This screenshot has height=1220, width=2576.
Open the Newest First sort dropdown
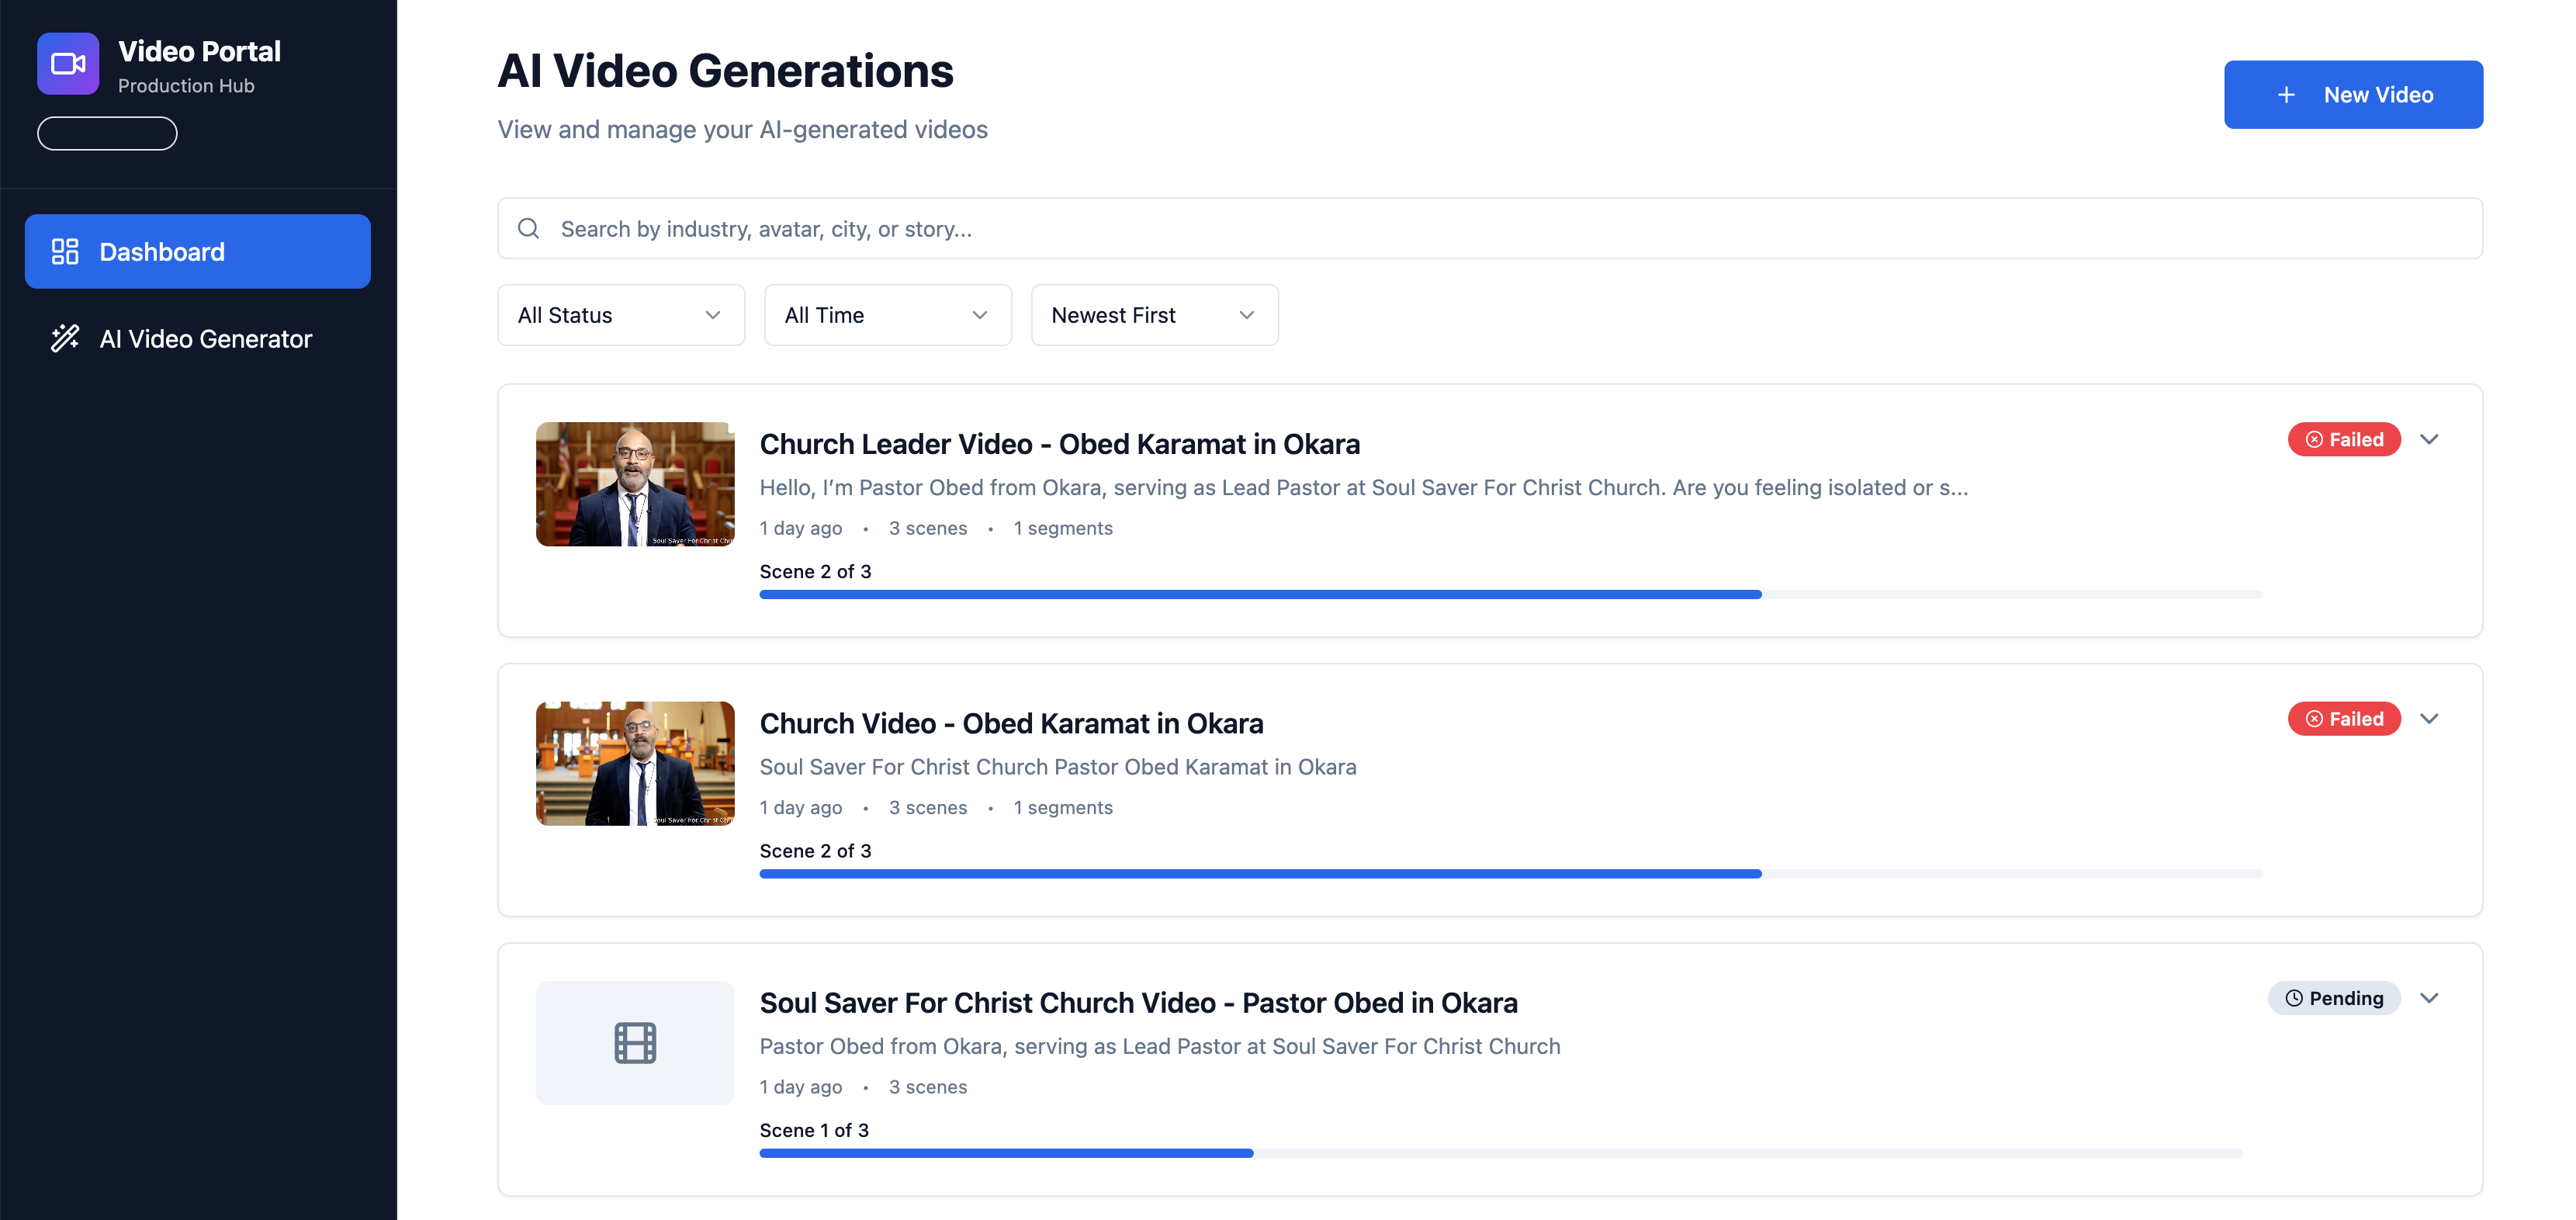[1154, 315]
